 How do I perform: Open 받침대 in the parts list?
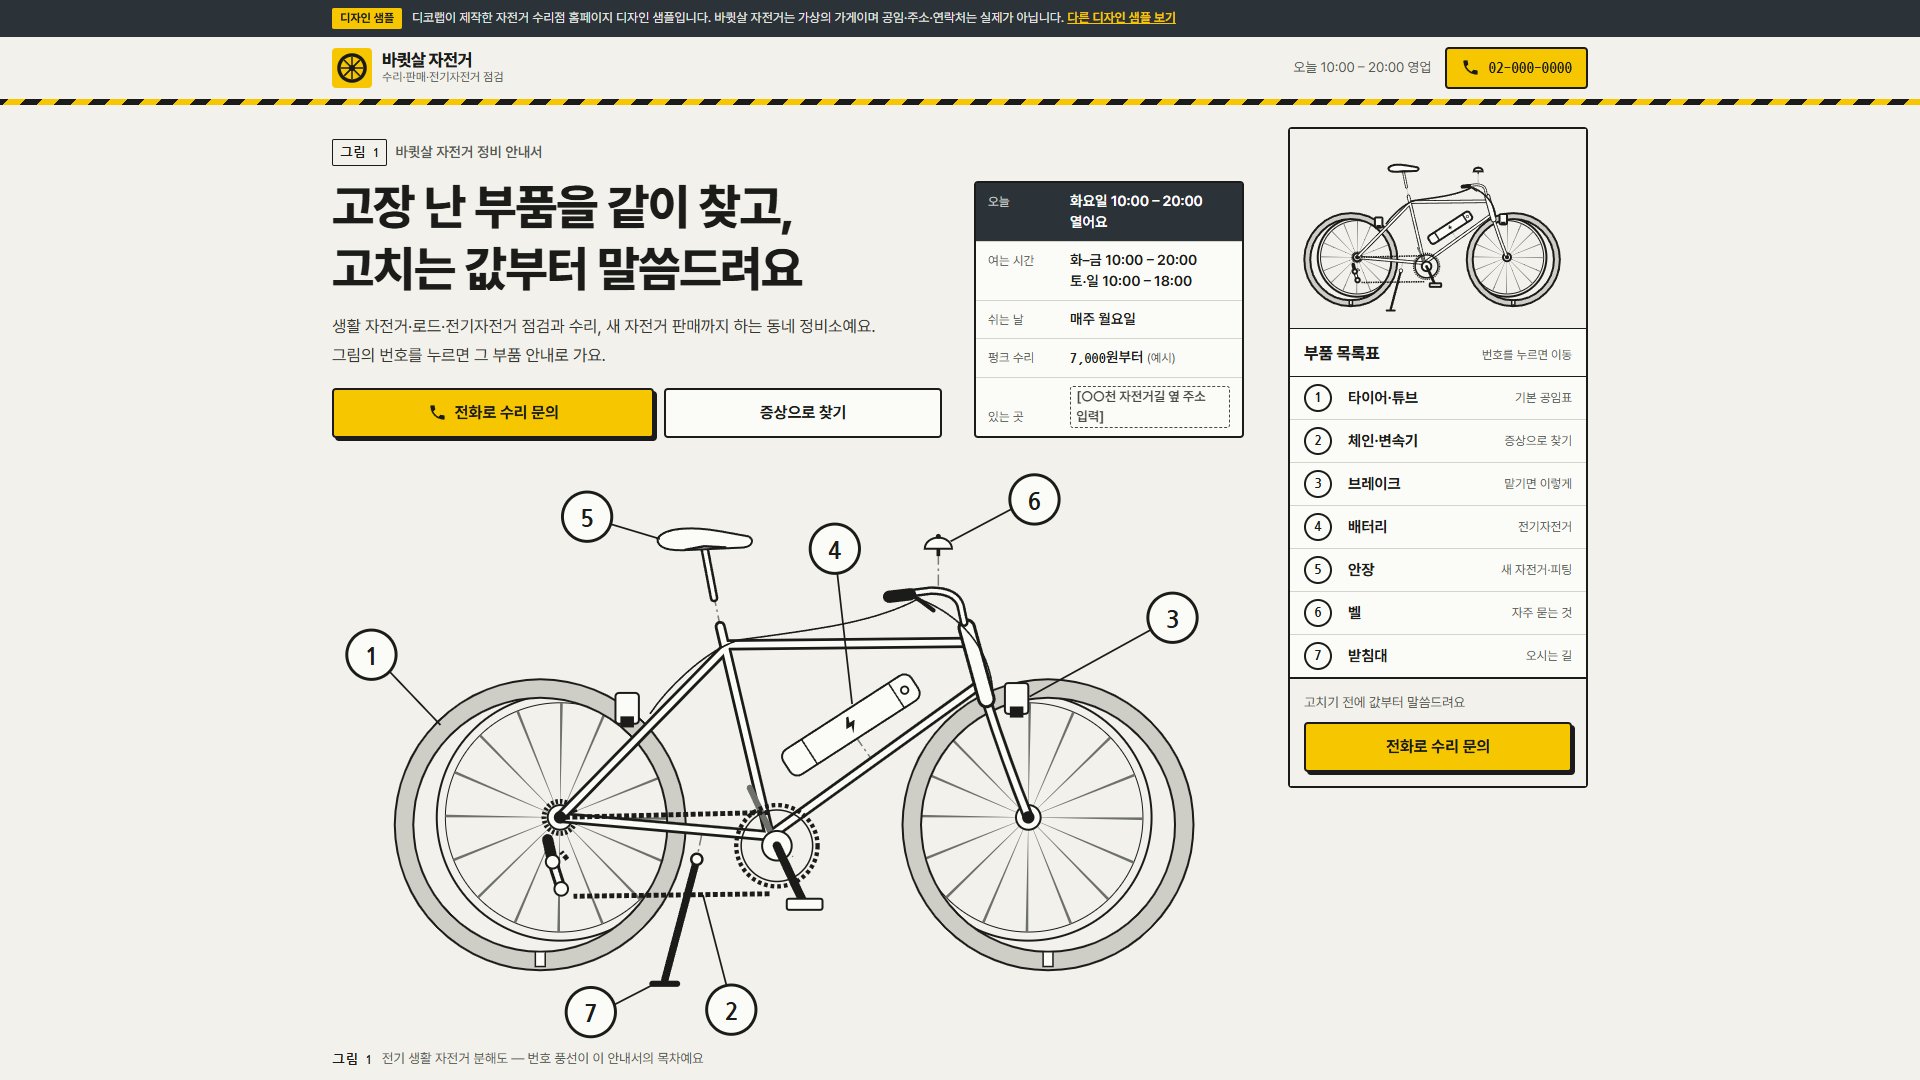1438,656
